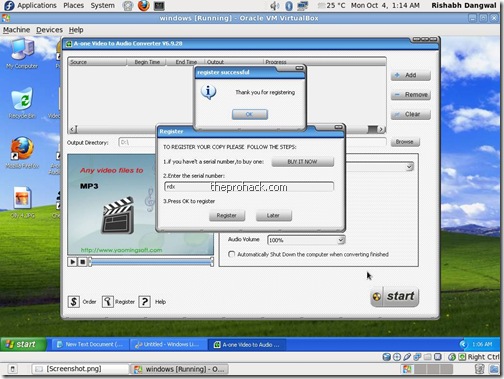504x379 pixels.
Task: Click the BUY IT NOW button
Action: click(302, 162)
